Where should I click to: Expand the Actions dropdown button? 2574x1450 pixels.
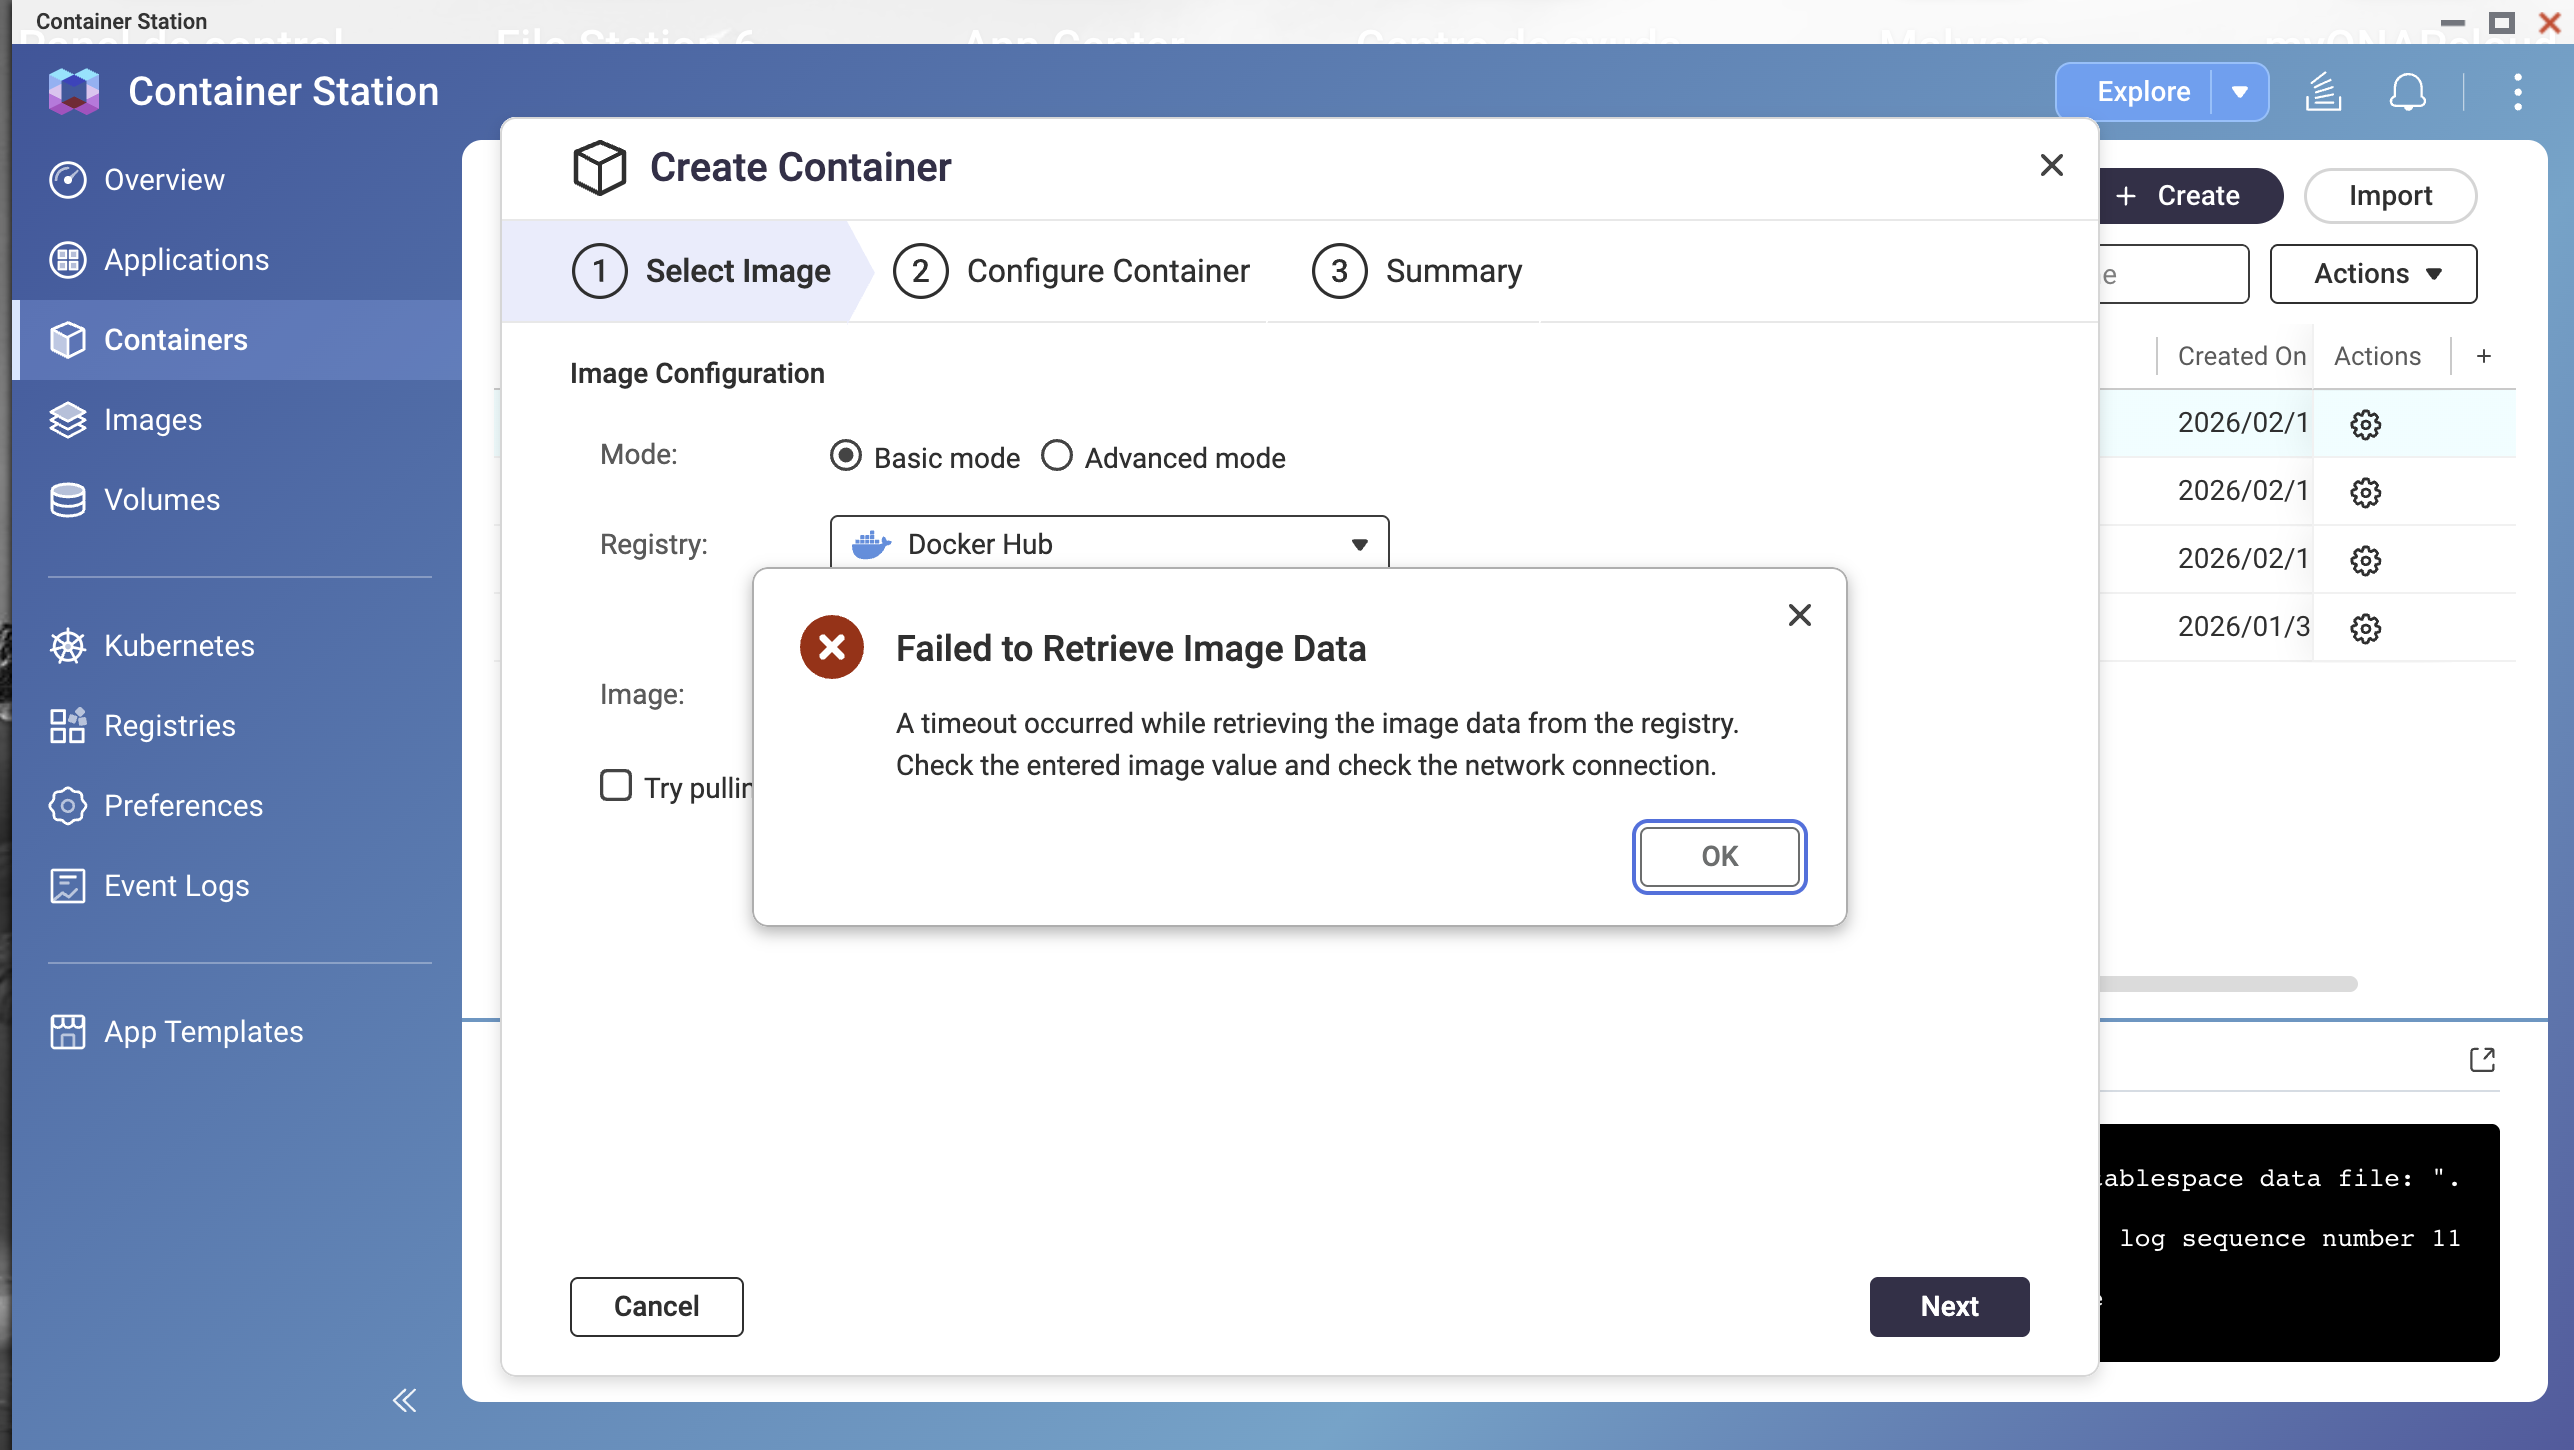click(x=2373, y=274)
